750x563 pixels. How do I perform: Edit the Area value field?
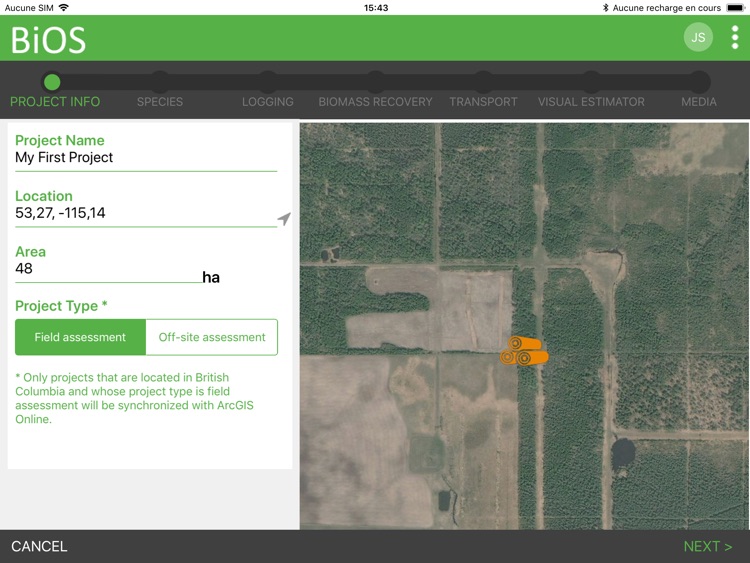tap(109, 269)
